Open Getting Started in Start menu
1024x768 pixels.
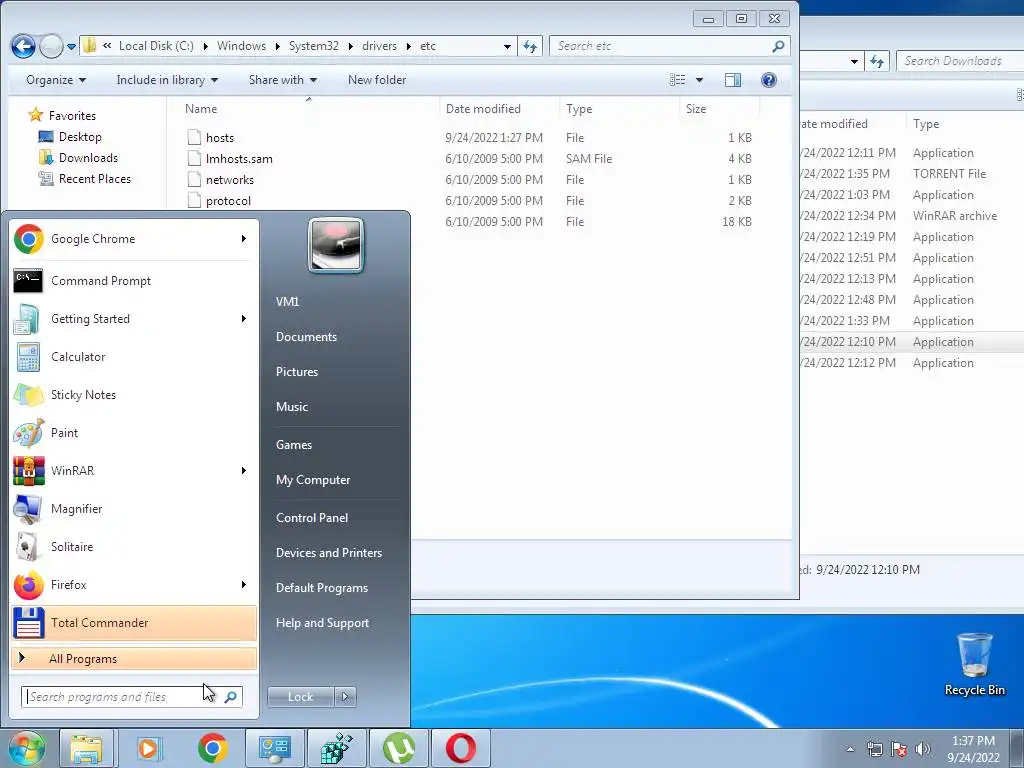134,319
